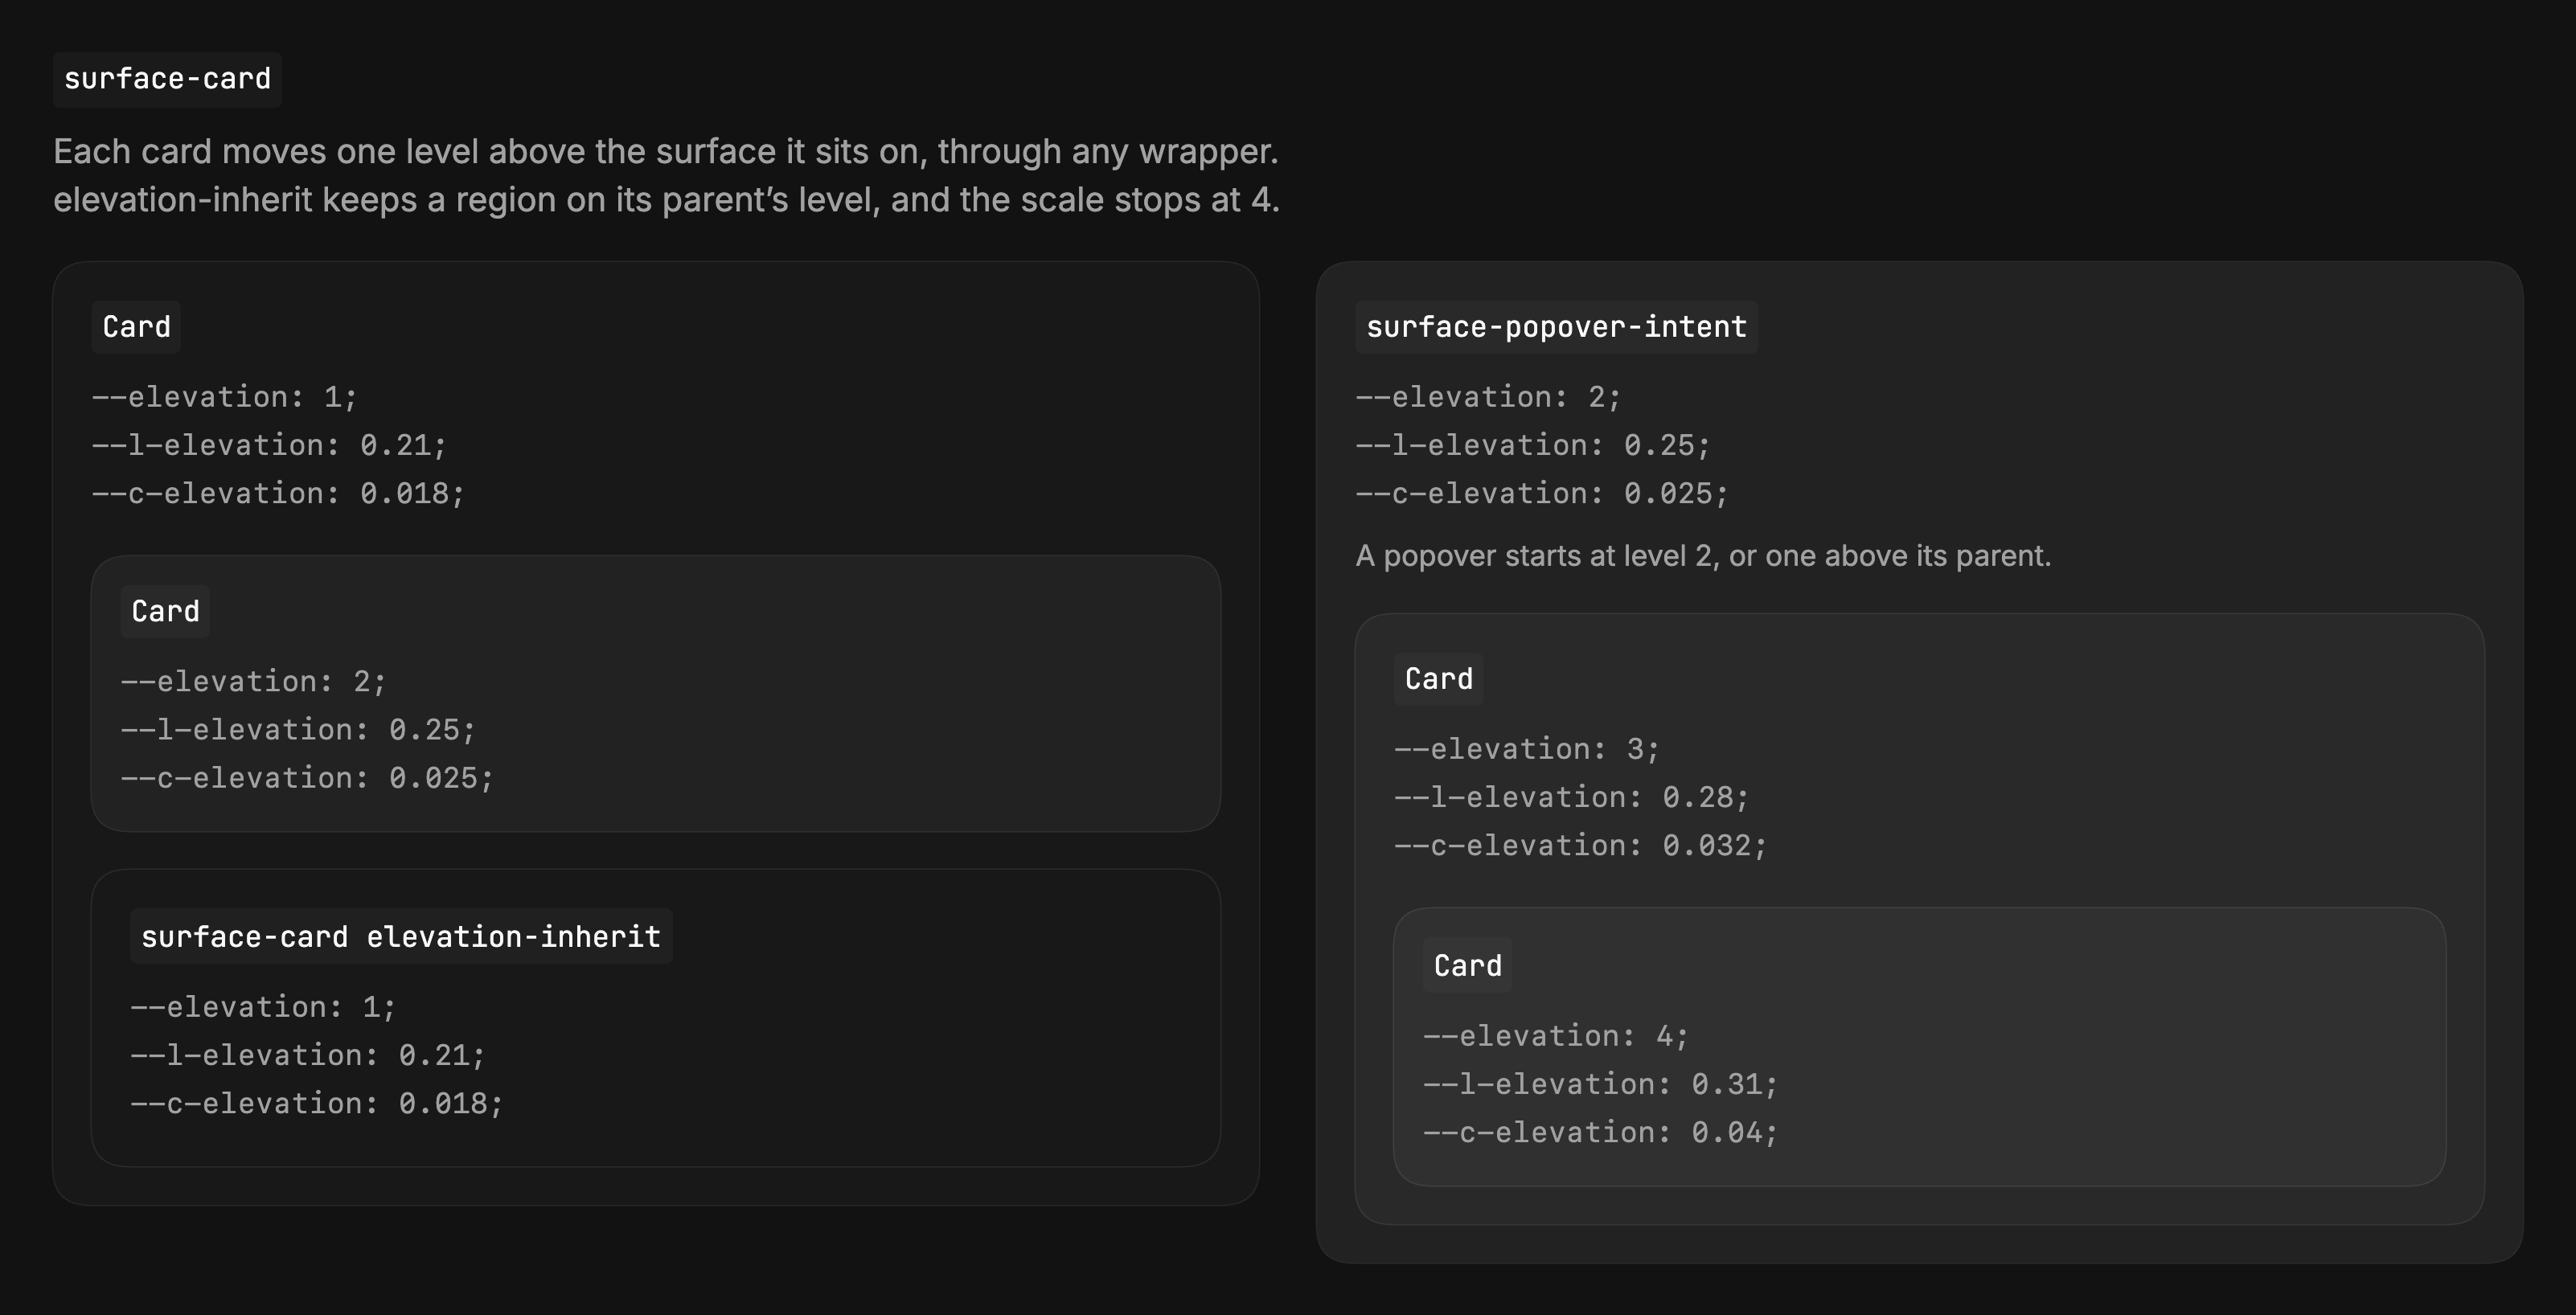
Task: Click "--c-elevation: 0.025;" under surface-popover-intent
Action: pyautogui.click(x=1541, y=493)
